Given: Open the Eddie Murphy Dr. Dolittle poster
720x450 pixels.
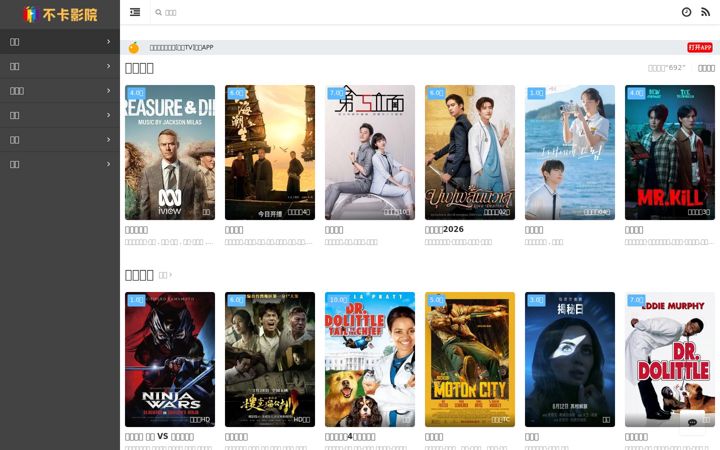Looking at the screenshot, I should 670,360.
